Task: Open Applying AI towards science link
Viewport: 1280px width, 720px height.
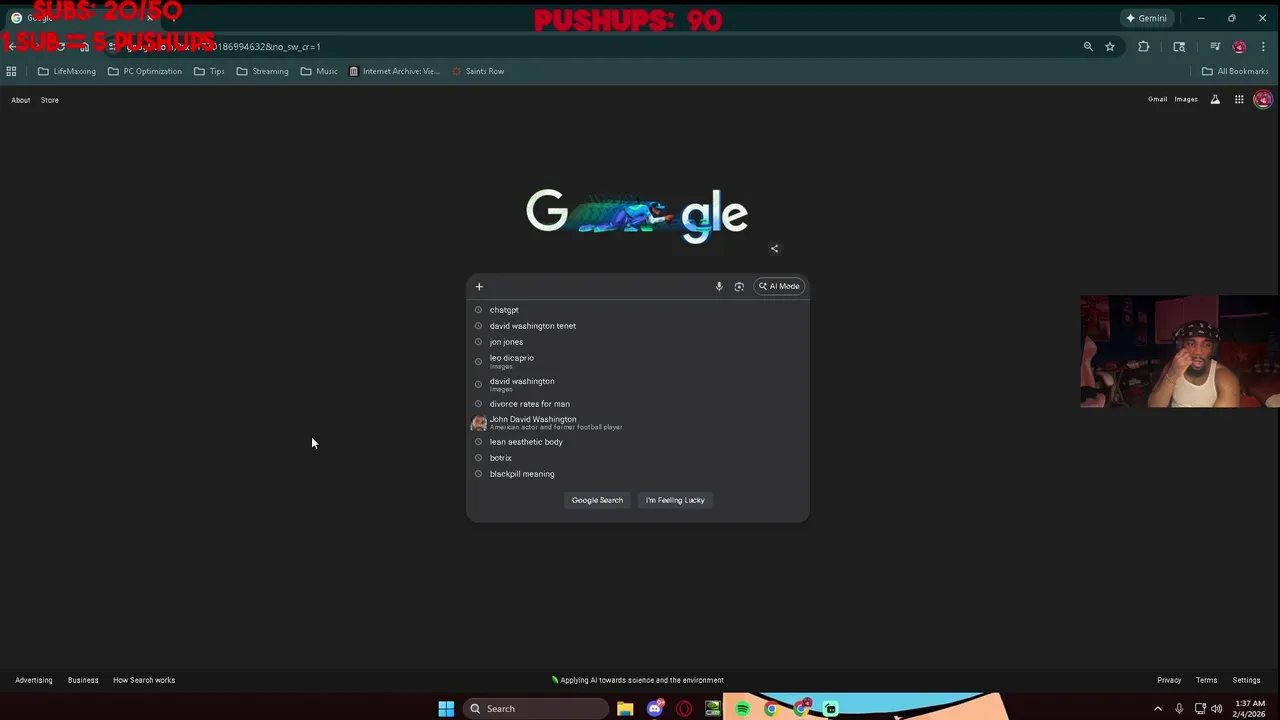Action: (637, 680)
